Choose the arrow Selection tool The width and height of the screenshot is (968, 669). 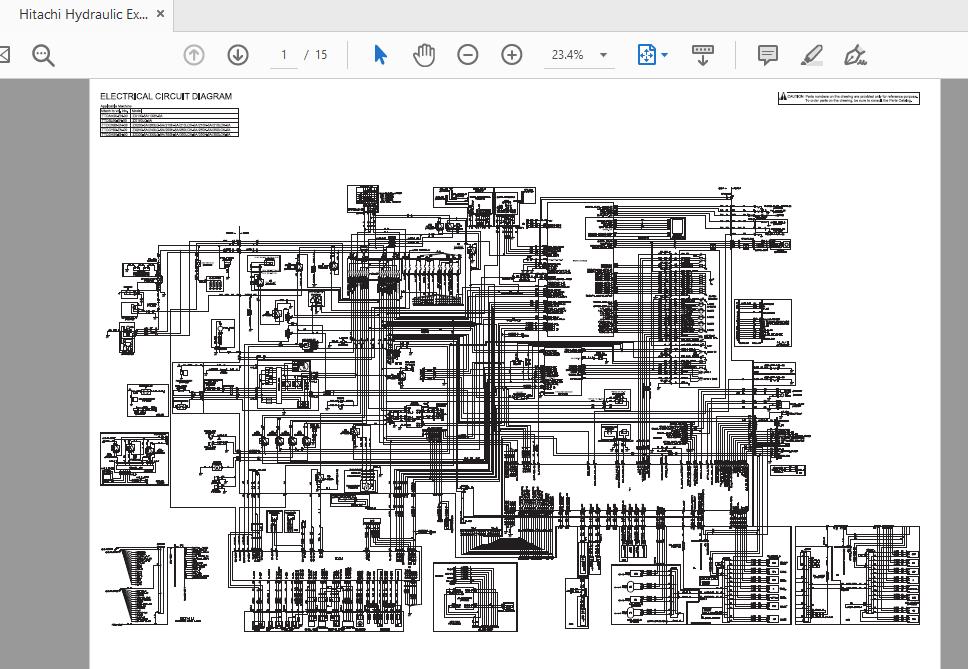380,55
